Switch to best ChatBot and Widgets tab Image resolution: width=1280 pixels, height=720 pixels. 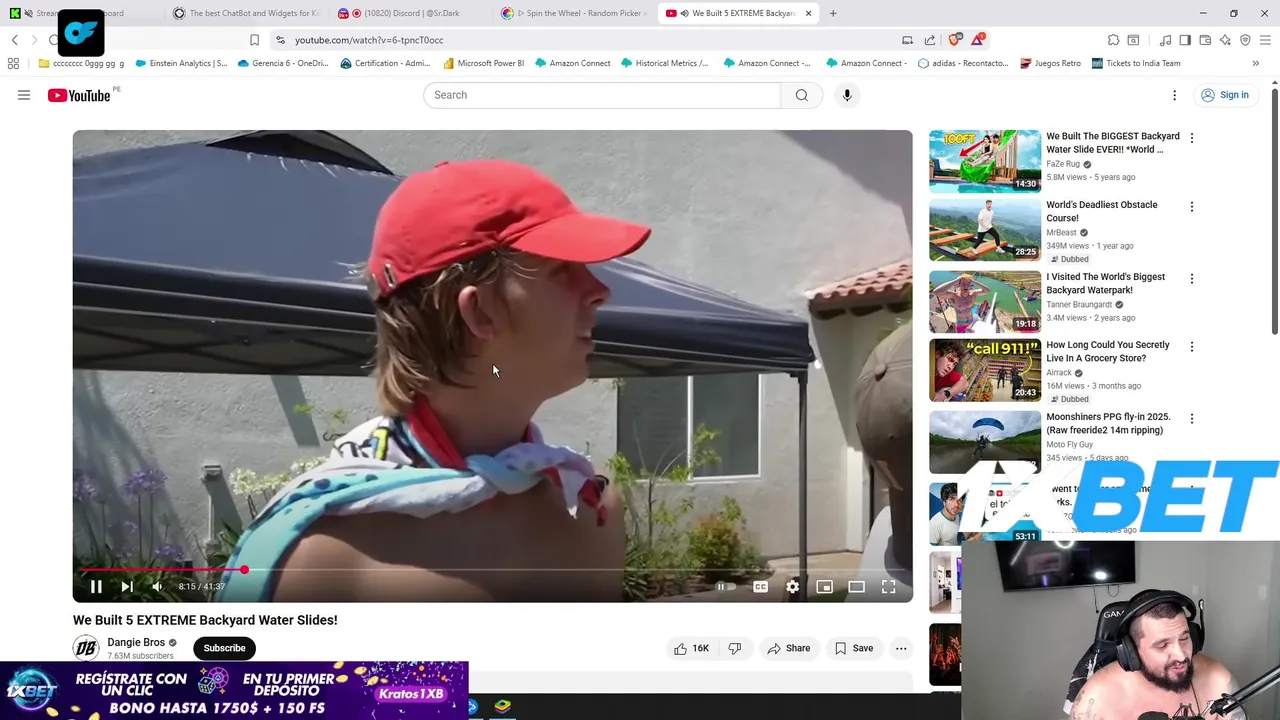pyautogui.click(x=245, y=13)
